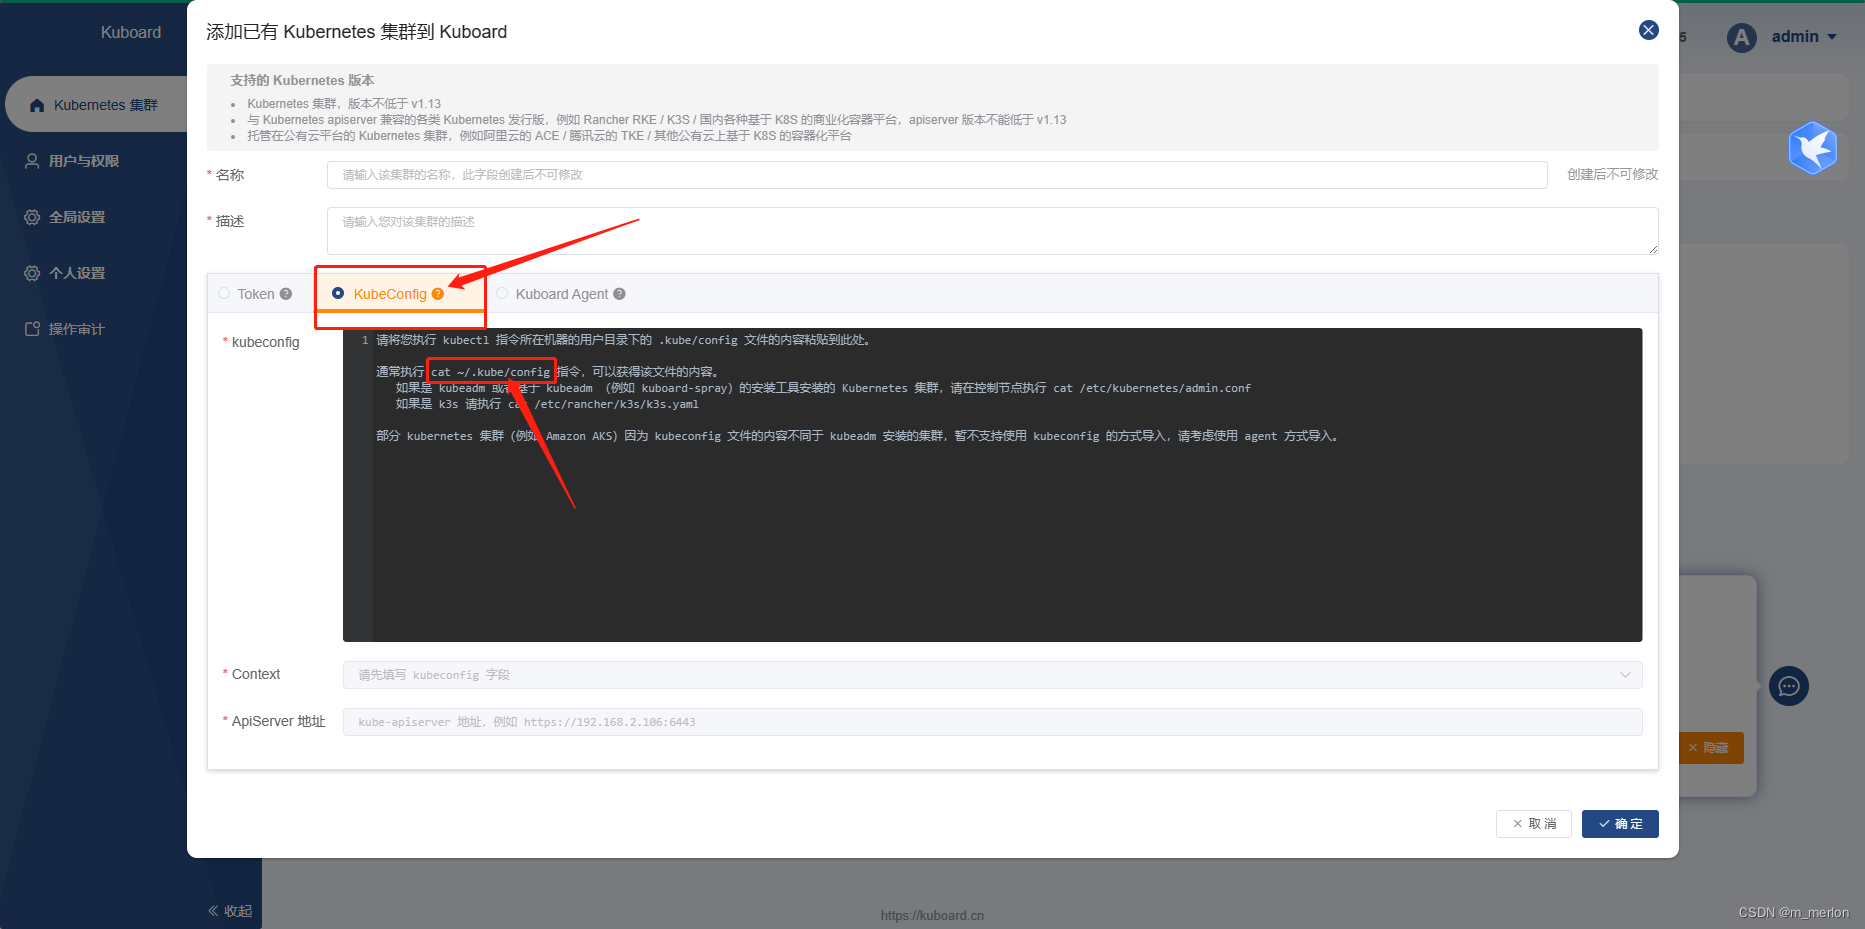The height and width of the screenshot is (929, 1865).
Task: Click the audit icon beside 操作审计
Action: [x=32, y=329]
